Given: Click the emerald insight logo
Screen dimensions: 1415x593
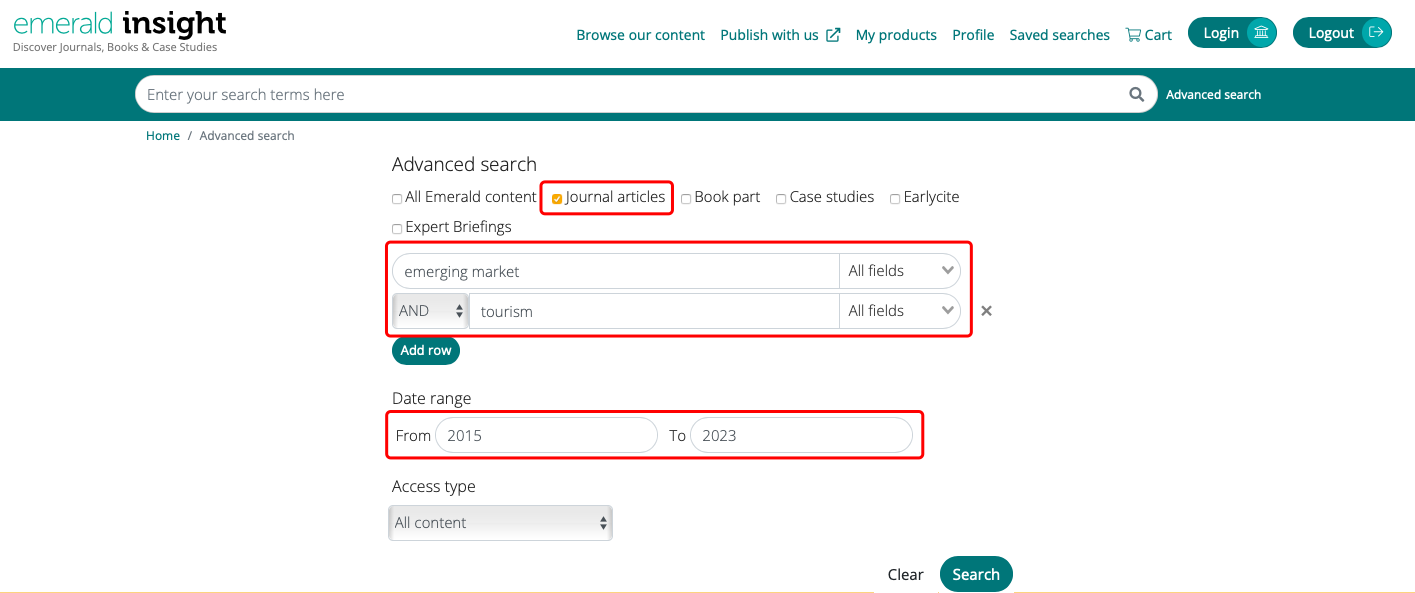Looking at the screenshot, I should (119, 30).
